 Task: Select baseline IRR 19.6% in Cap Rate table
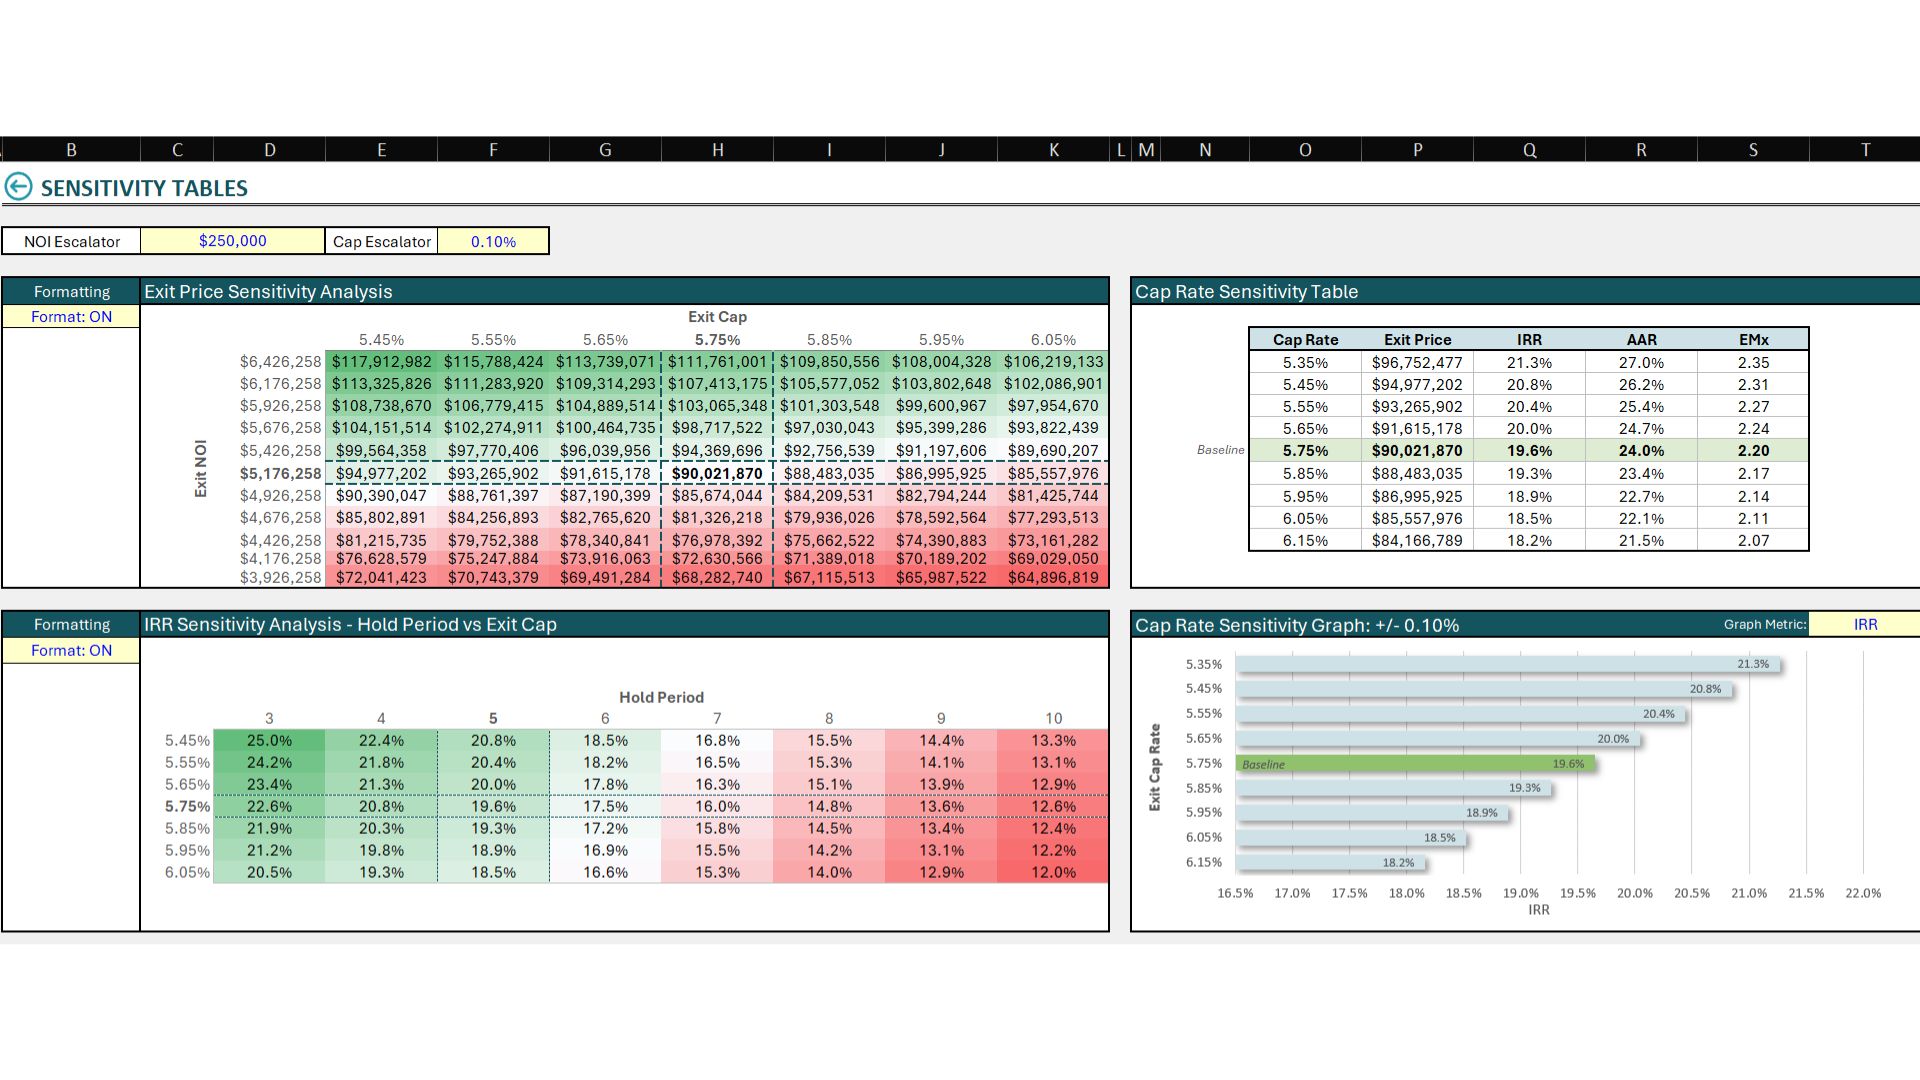point(1528,451)
